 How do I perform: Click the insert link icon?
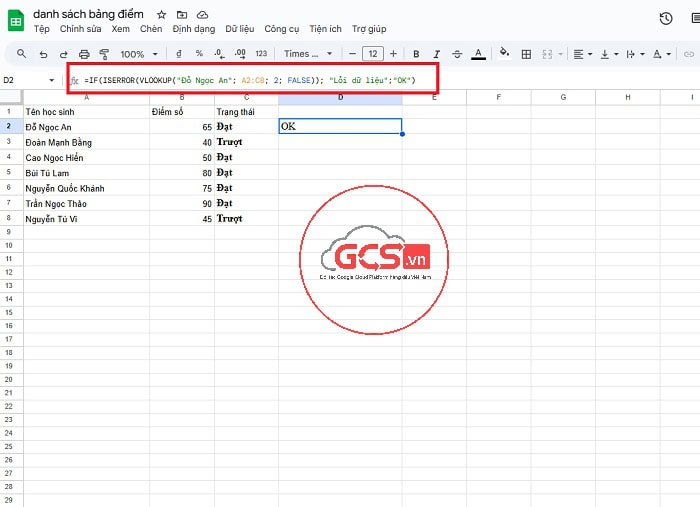[688, 54]
